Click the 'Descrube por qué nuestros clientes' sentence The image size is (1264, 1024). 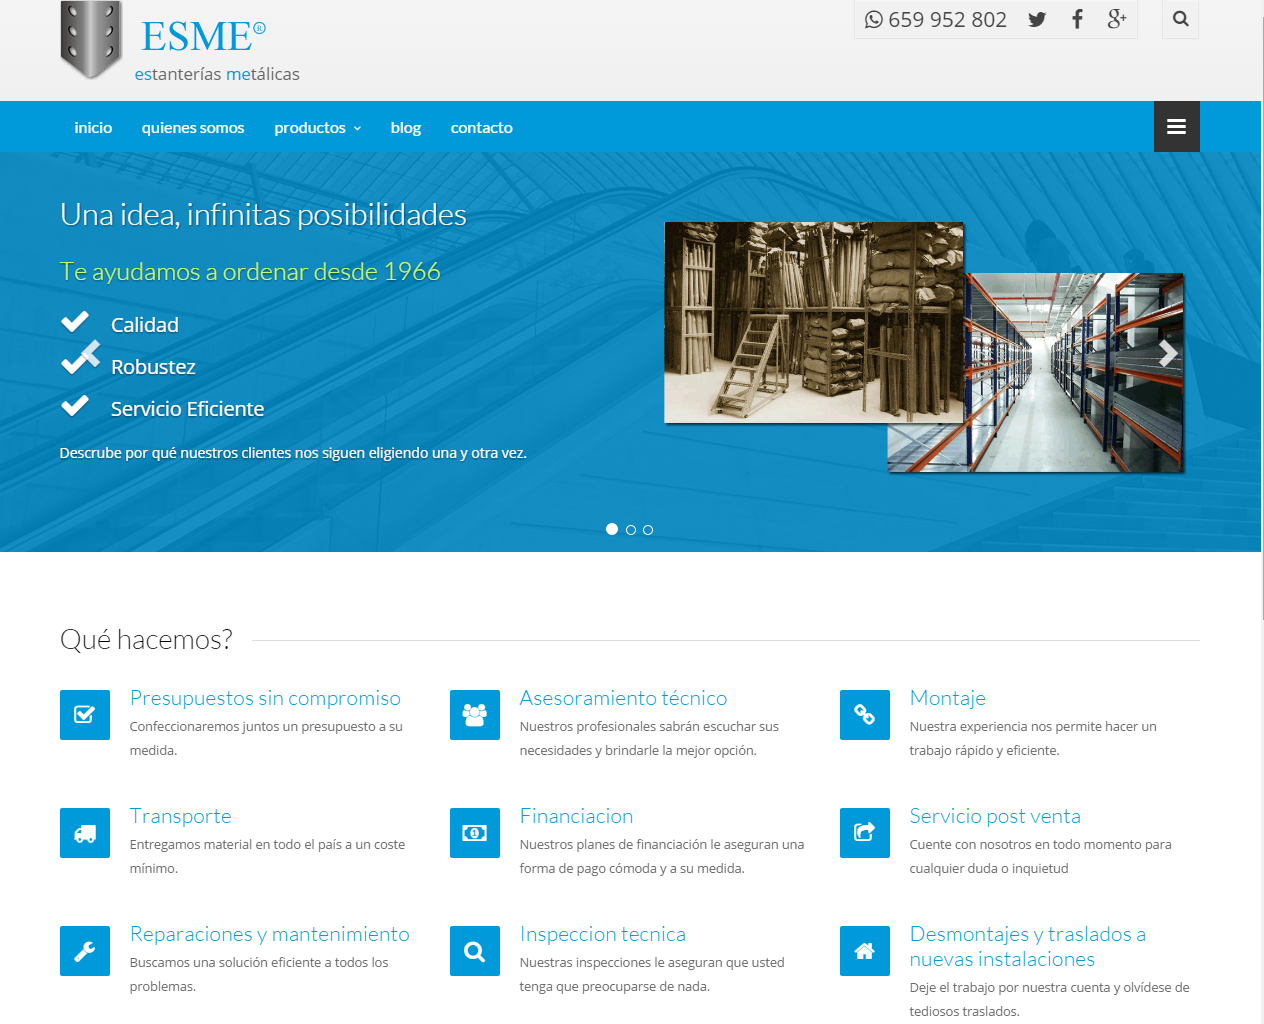(293, 453)
